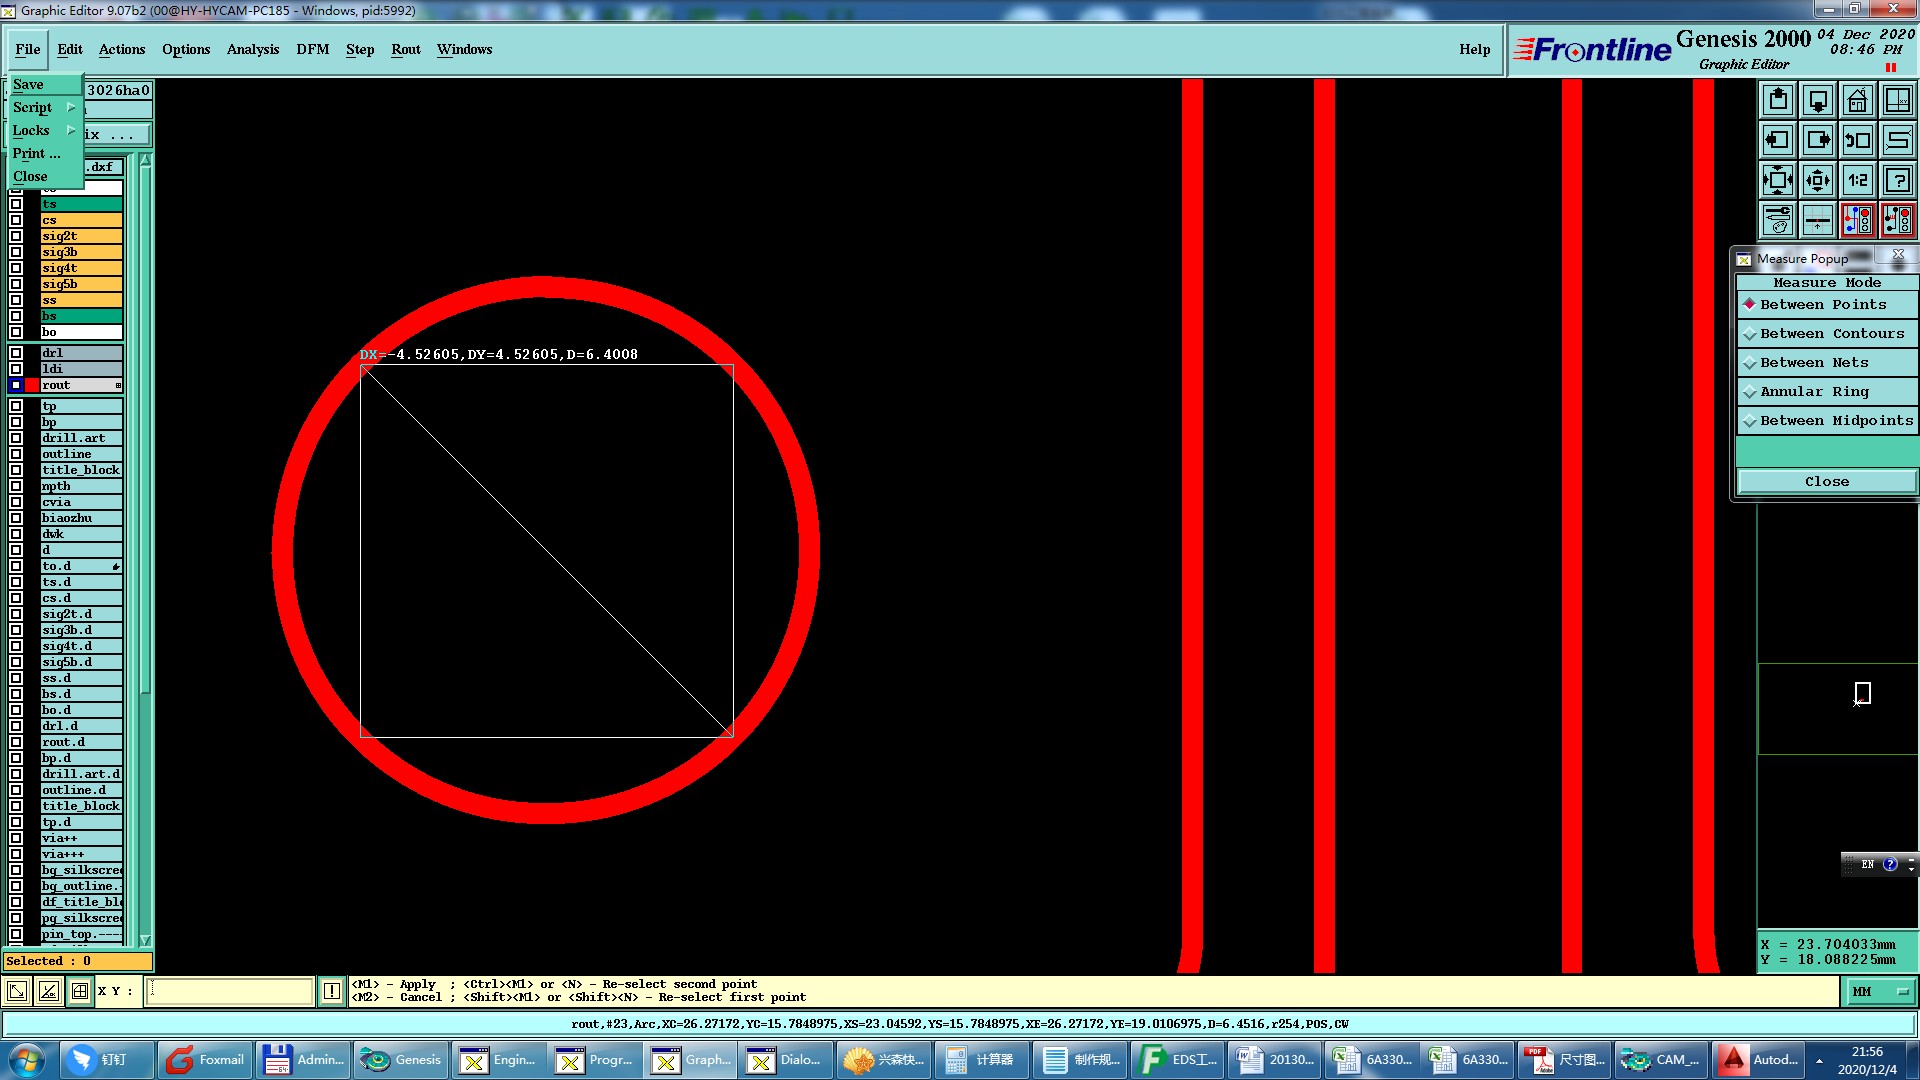This screenshot has width=1920, height=1080.
Task: Click the XY coordinate input field
Action: (x=230, y=992)
